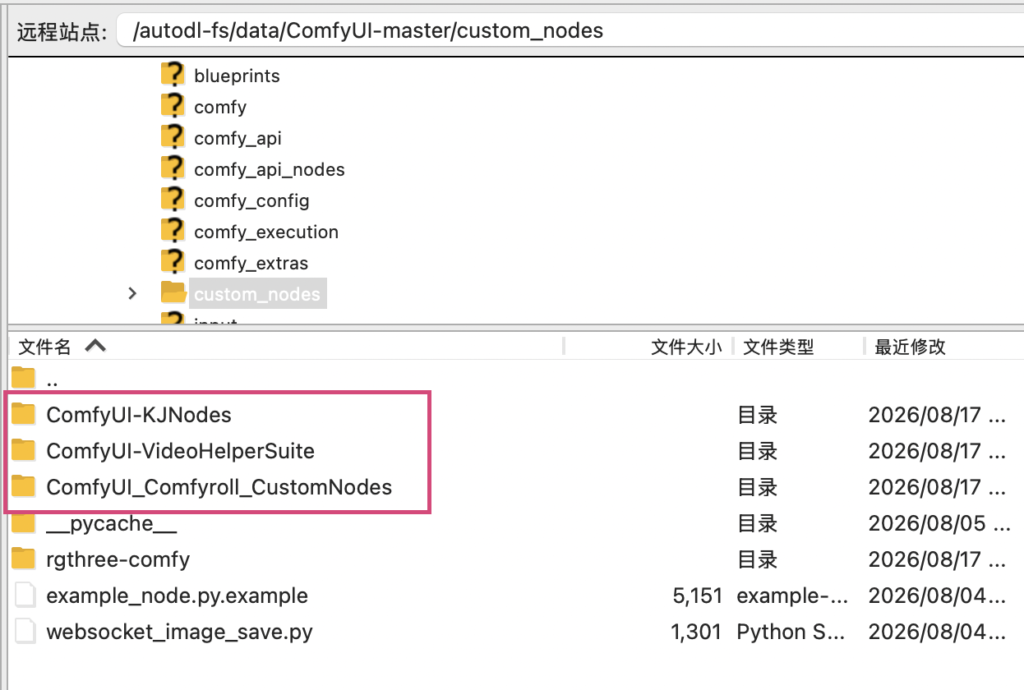Click the example_node.py.example file icon
1024x690 pixels.
[25, 595]
